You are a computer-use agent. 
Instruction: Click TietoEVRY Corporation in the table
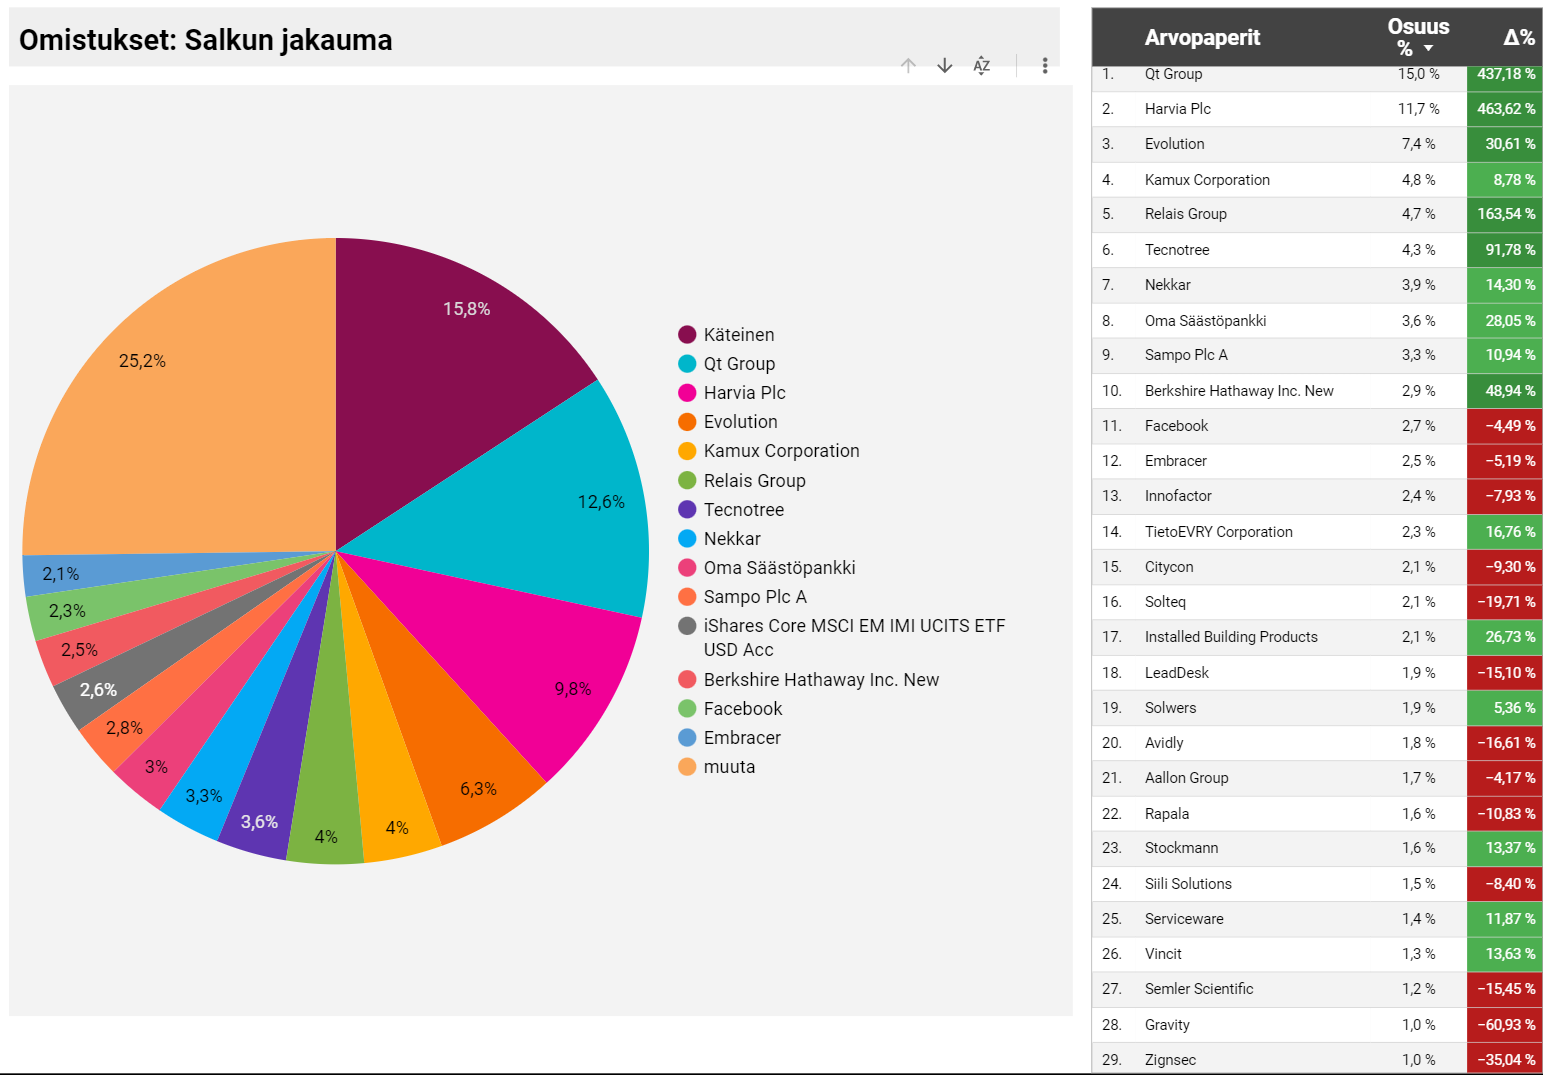[1218, 532]
